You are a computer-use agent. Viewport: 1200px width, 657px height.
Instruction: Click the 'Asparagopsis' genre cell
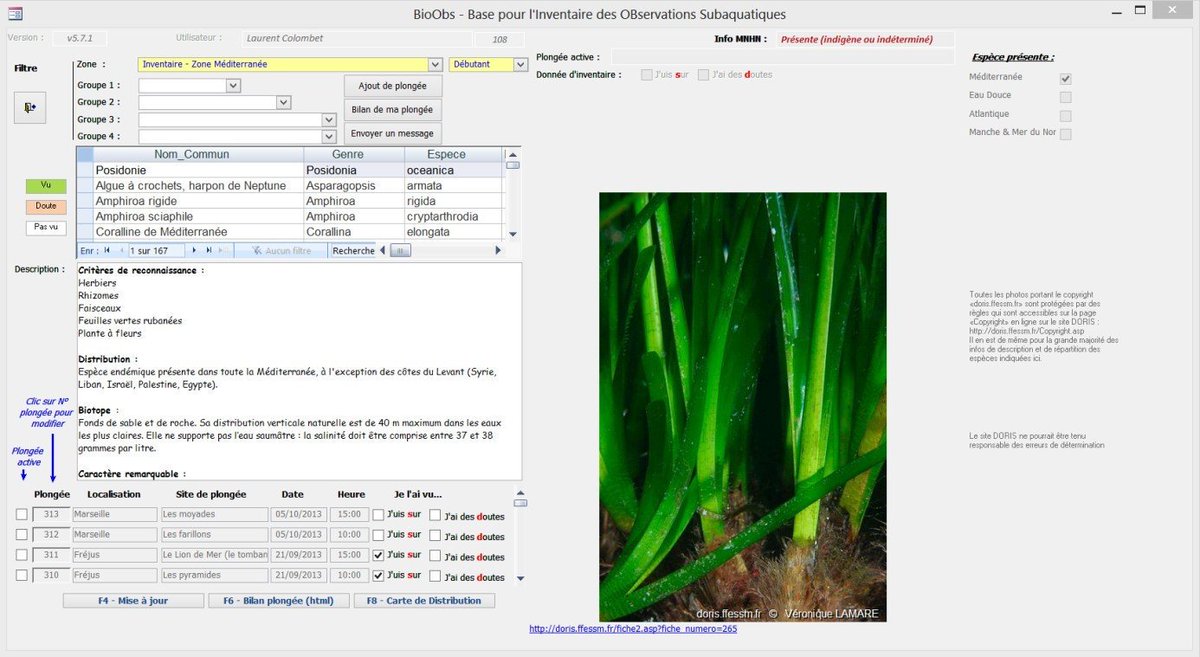click(354, 186)
